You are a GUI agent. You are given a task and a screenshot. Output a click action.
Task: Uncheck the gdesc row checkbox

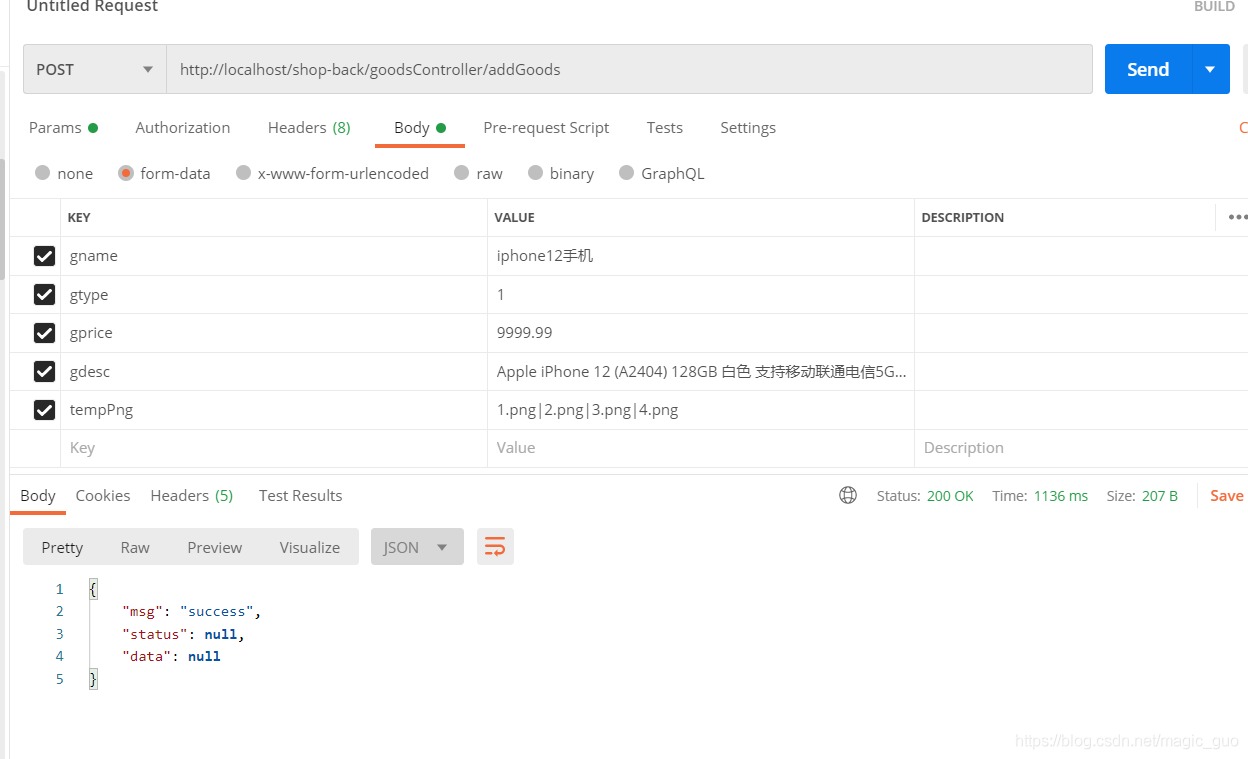(44, 371)
